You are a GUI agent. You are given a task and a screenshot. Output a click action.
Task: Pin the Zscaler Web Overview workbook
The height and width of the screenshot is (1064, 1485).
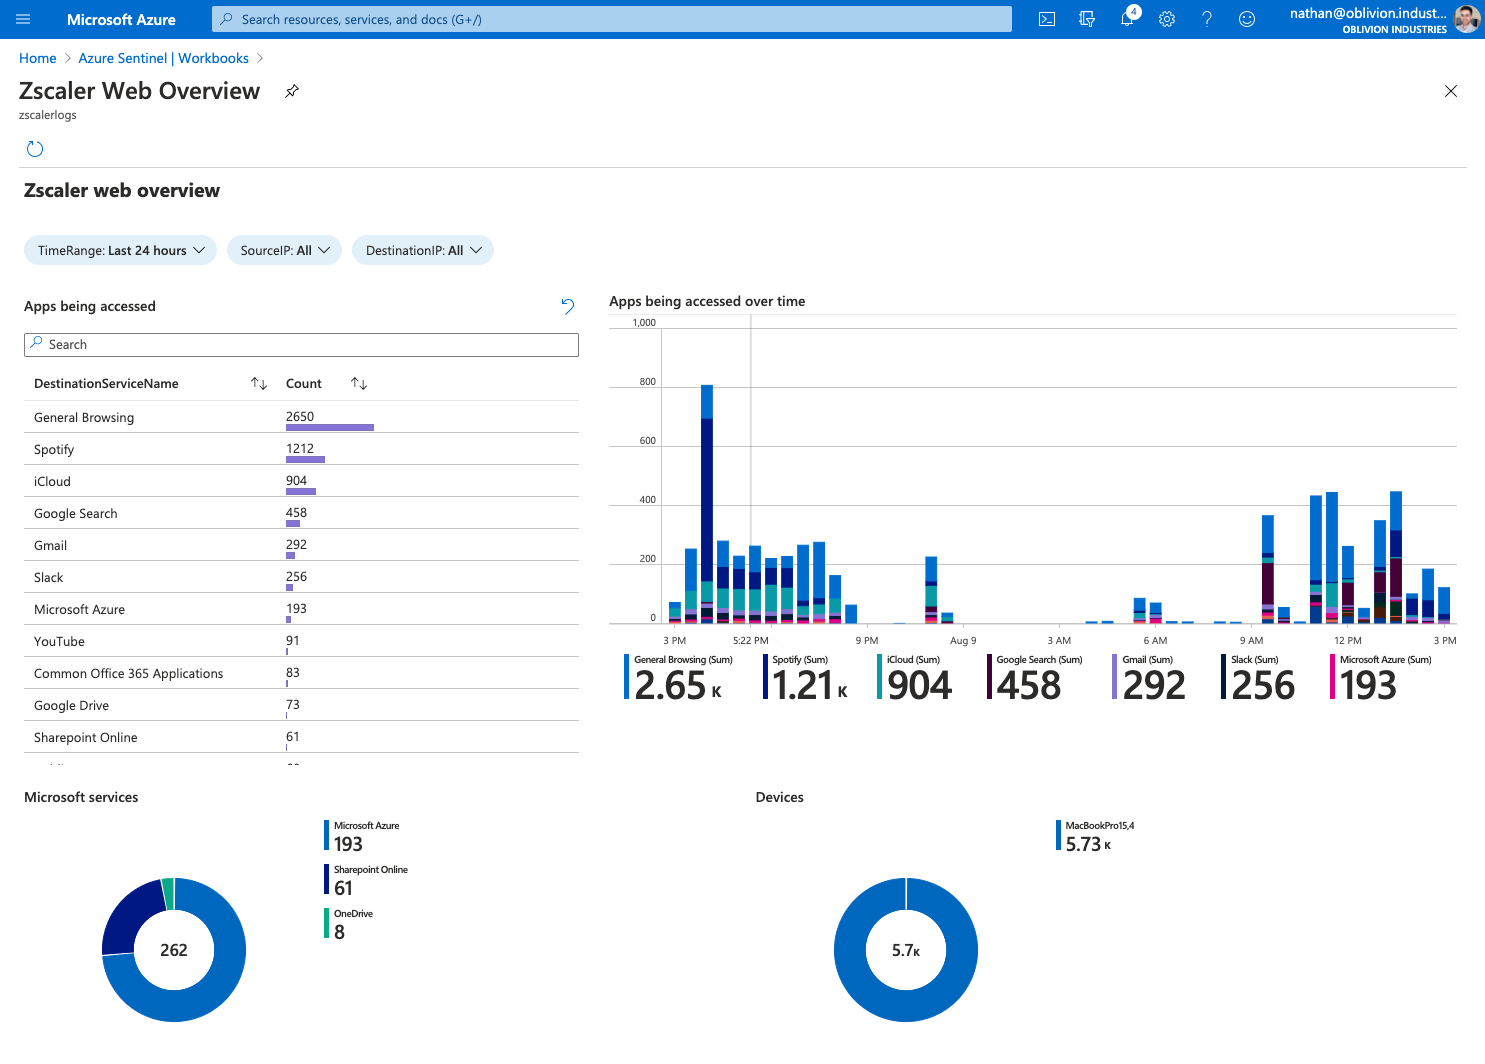pyautogui.click(x=292, y=91)
